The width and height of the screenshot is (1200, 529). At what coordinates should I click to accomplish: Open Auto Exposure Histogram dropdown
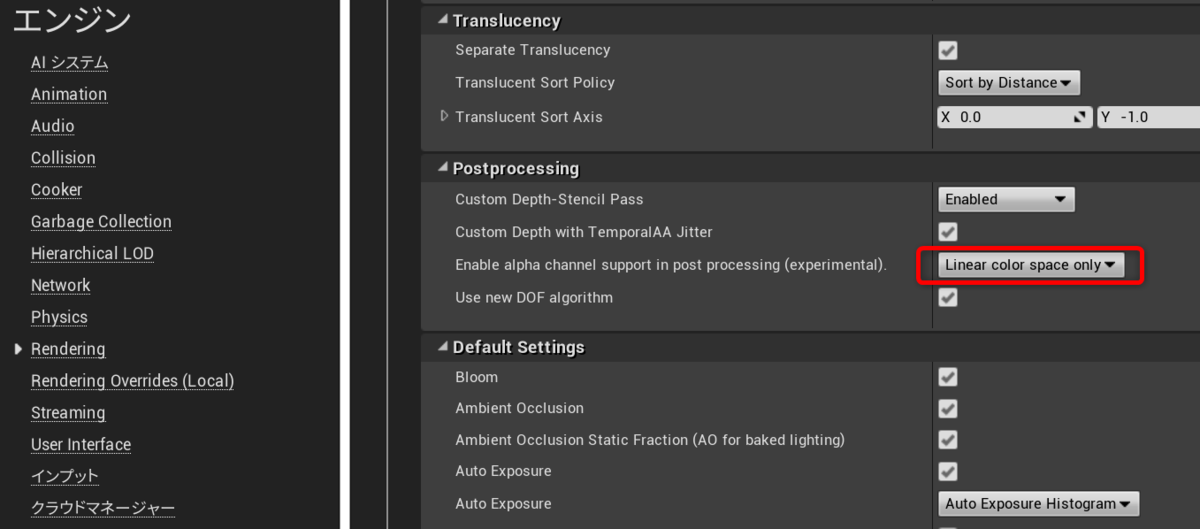(x=1038, y=504)
